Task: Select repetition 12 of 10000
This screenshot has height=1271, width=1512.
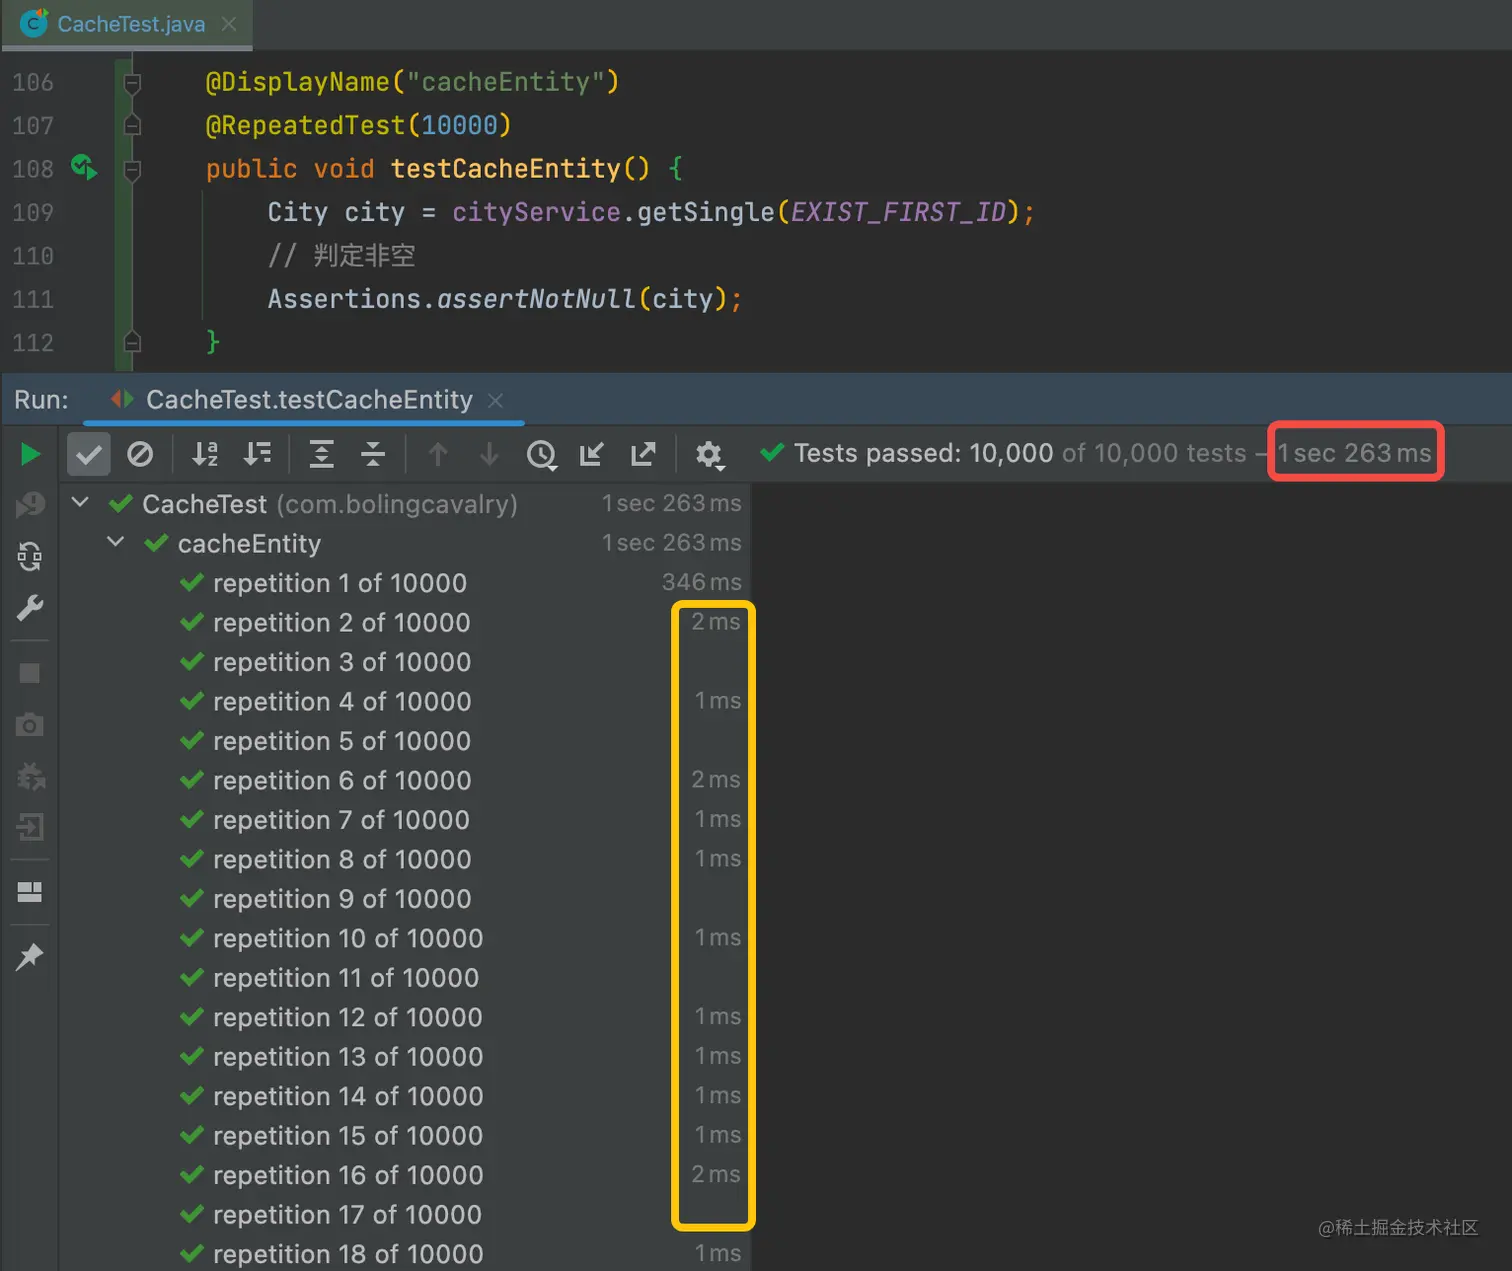Action: pyautogui.click(x=405, y=1017)
